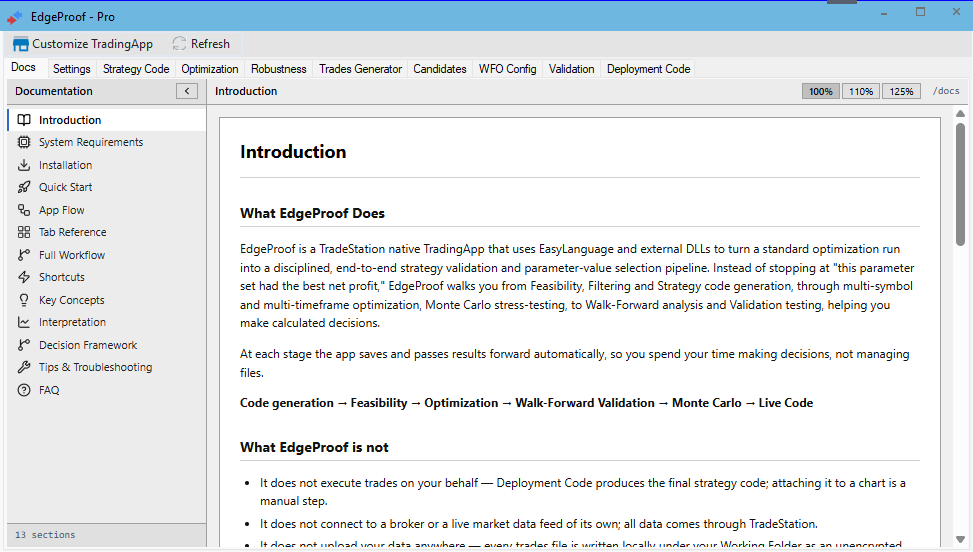973x552 pixels.
Task: Set zoom level to 100%
Action: point(820,91)
